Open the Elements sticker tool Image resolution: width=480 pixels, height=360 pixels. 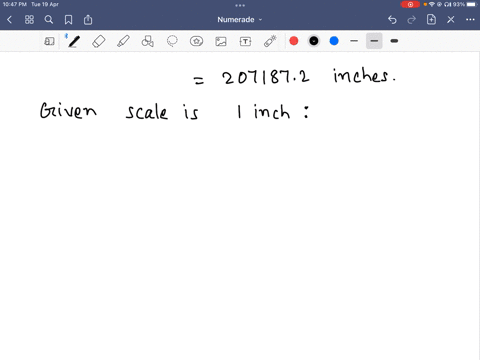coord(196,41)
